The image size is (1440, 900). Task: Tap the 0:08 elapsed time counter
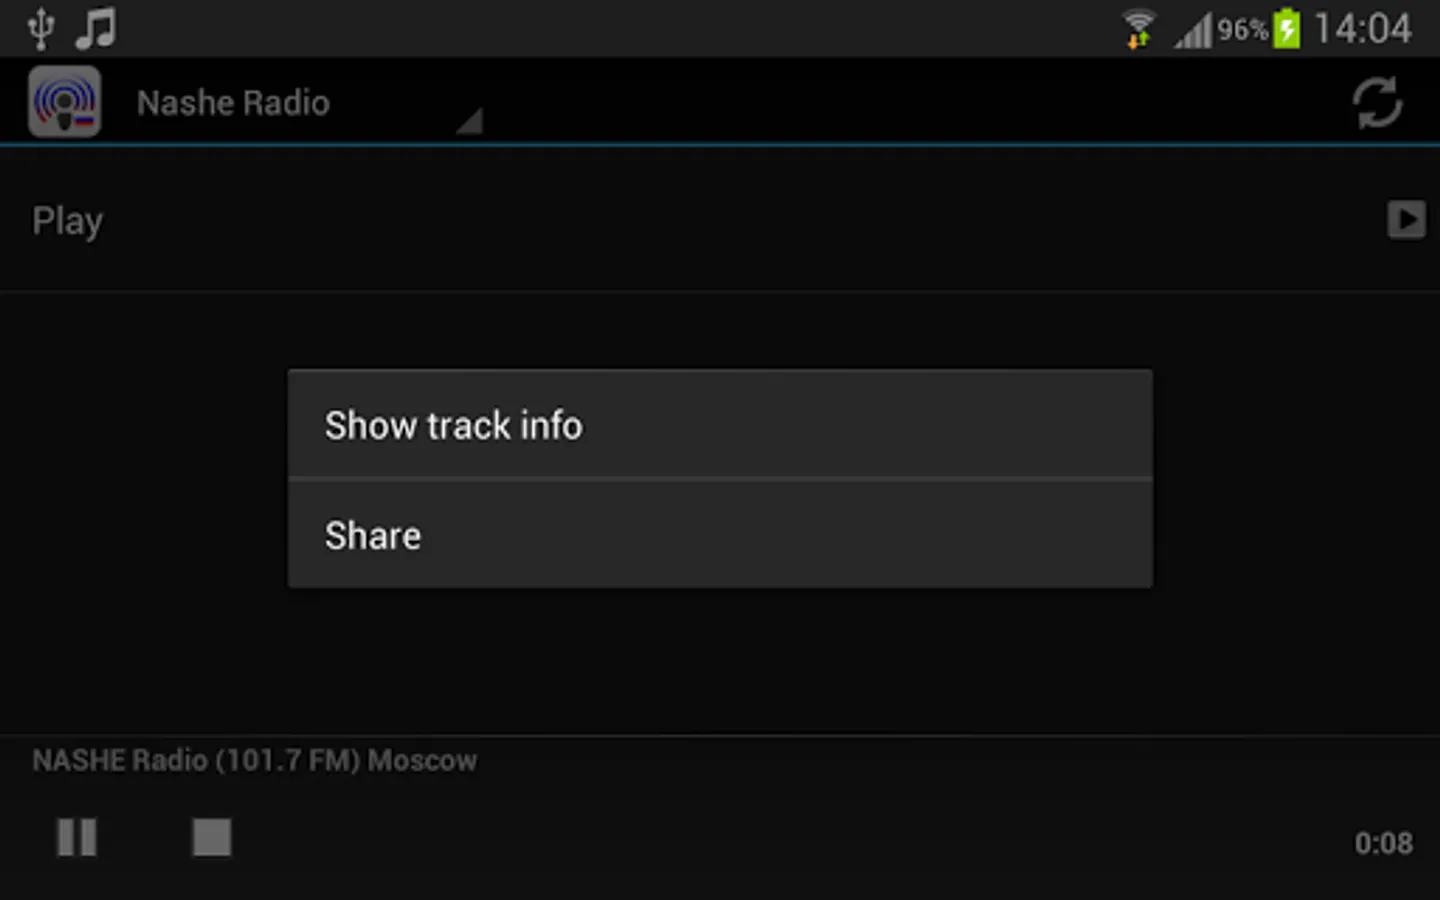pyautogui.click(x=1384, y=843)
